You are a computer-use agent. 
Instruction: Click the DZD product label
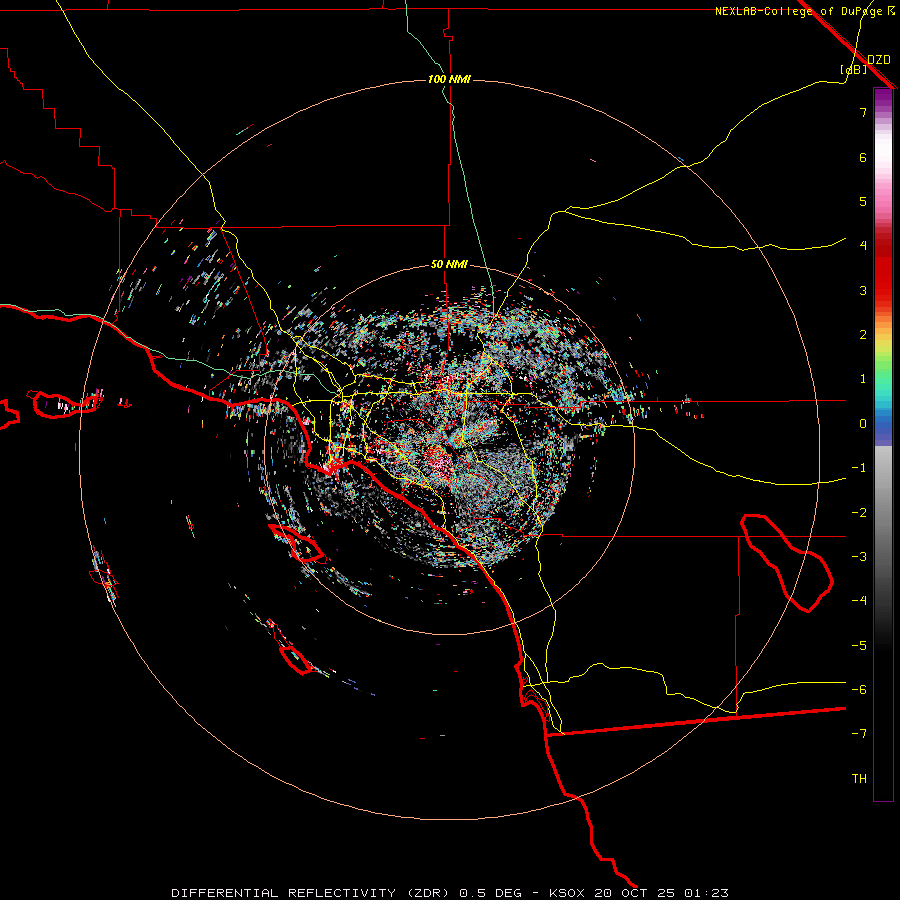click(x=879, y=59)
